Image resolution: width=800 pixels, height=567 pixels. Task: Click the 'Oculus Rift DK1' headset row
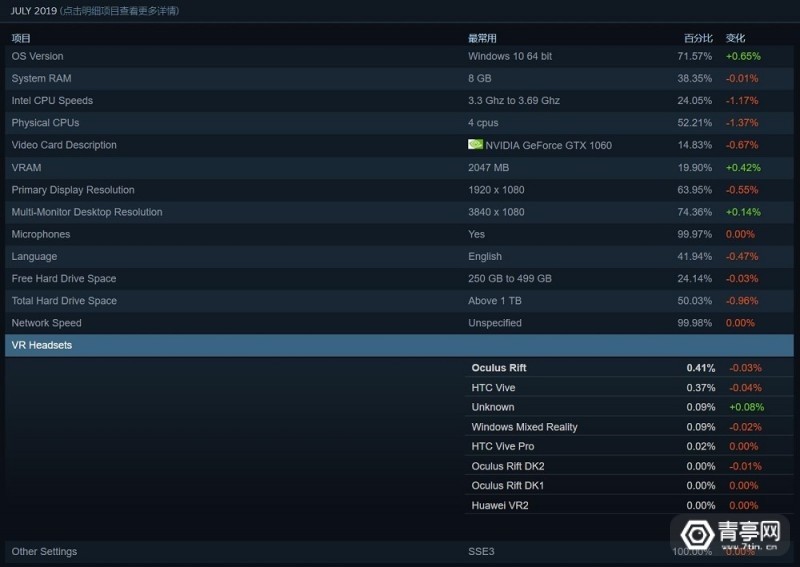point(629,486)
